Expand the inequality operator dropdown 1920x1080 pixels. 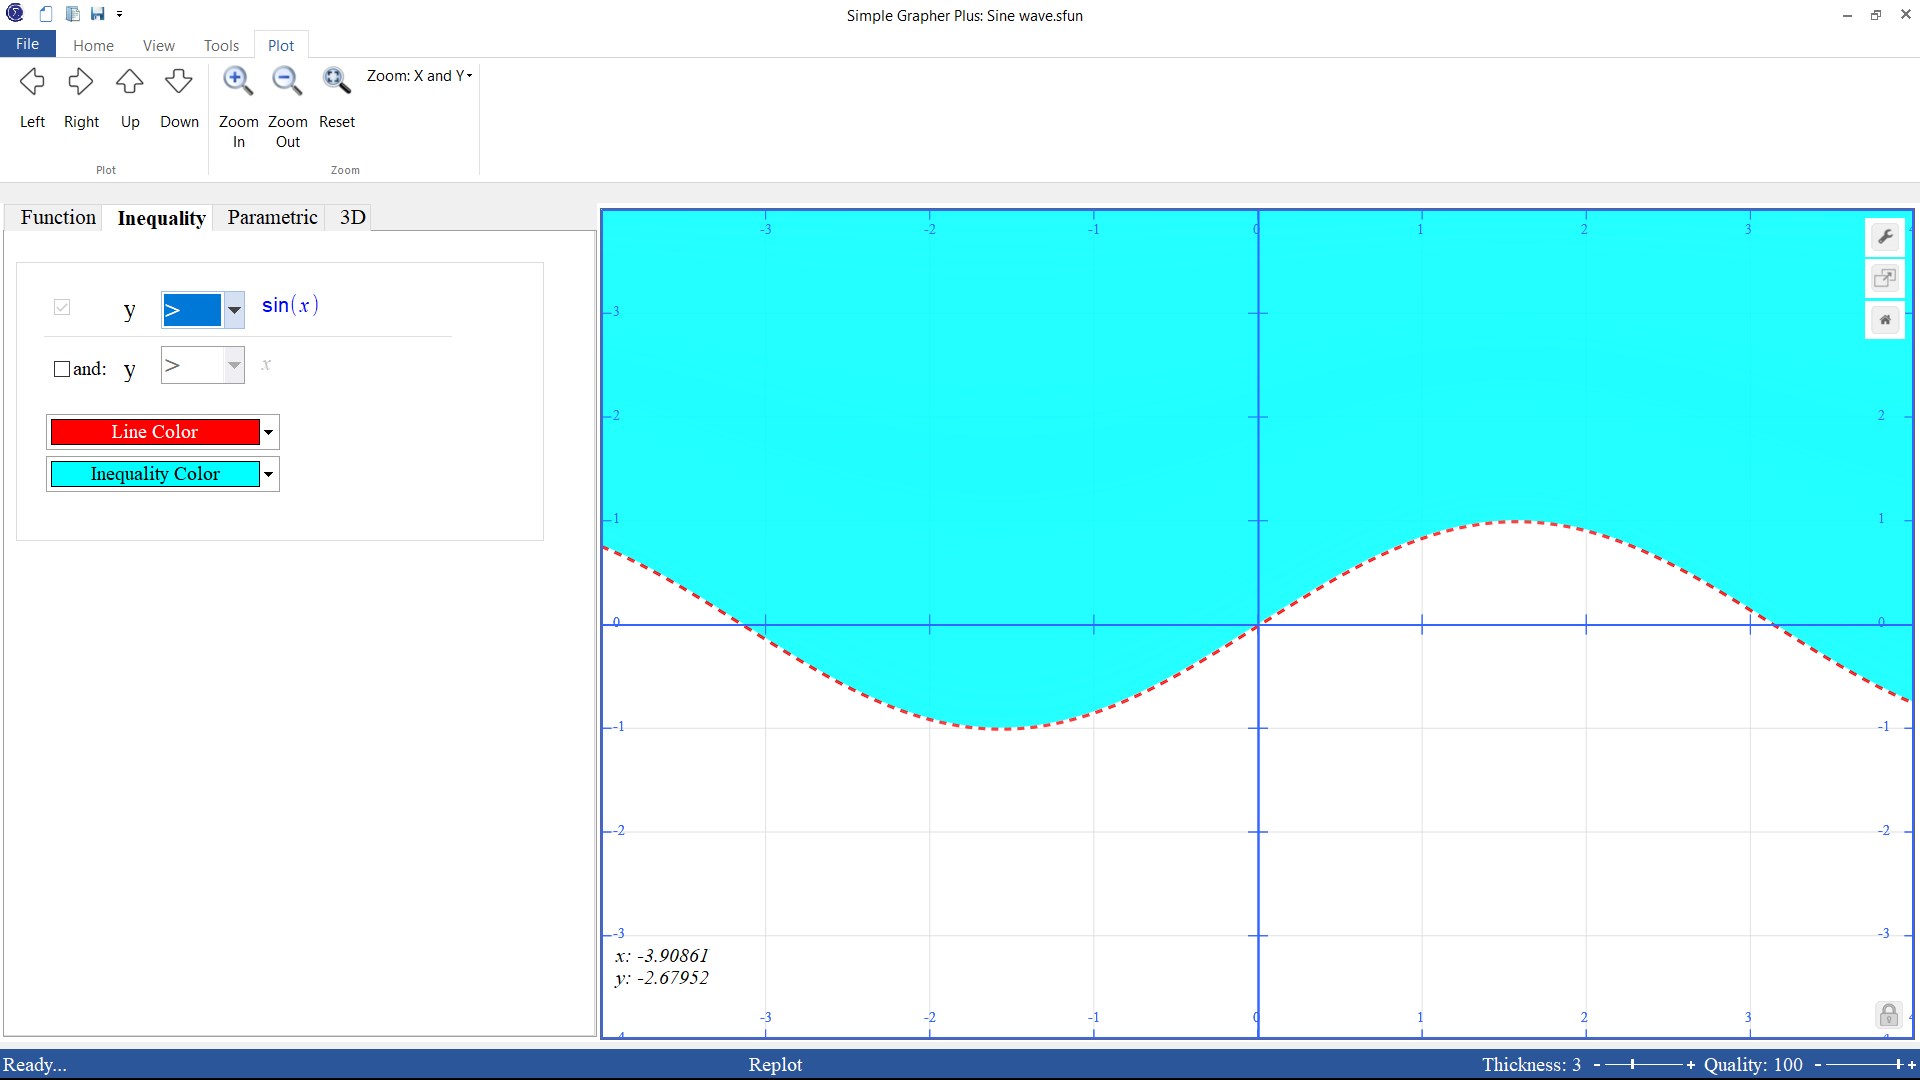pyautogui.click(x=234, y=310)
